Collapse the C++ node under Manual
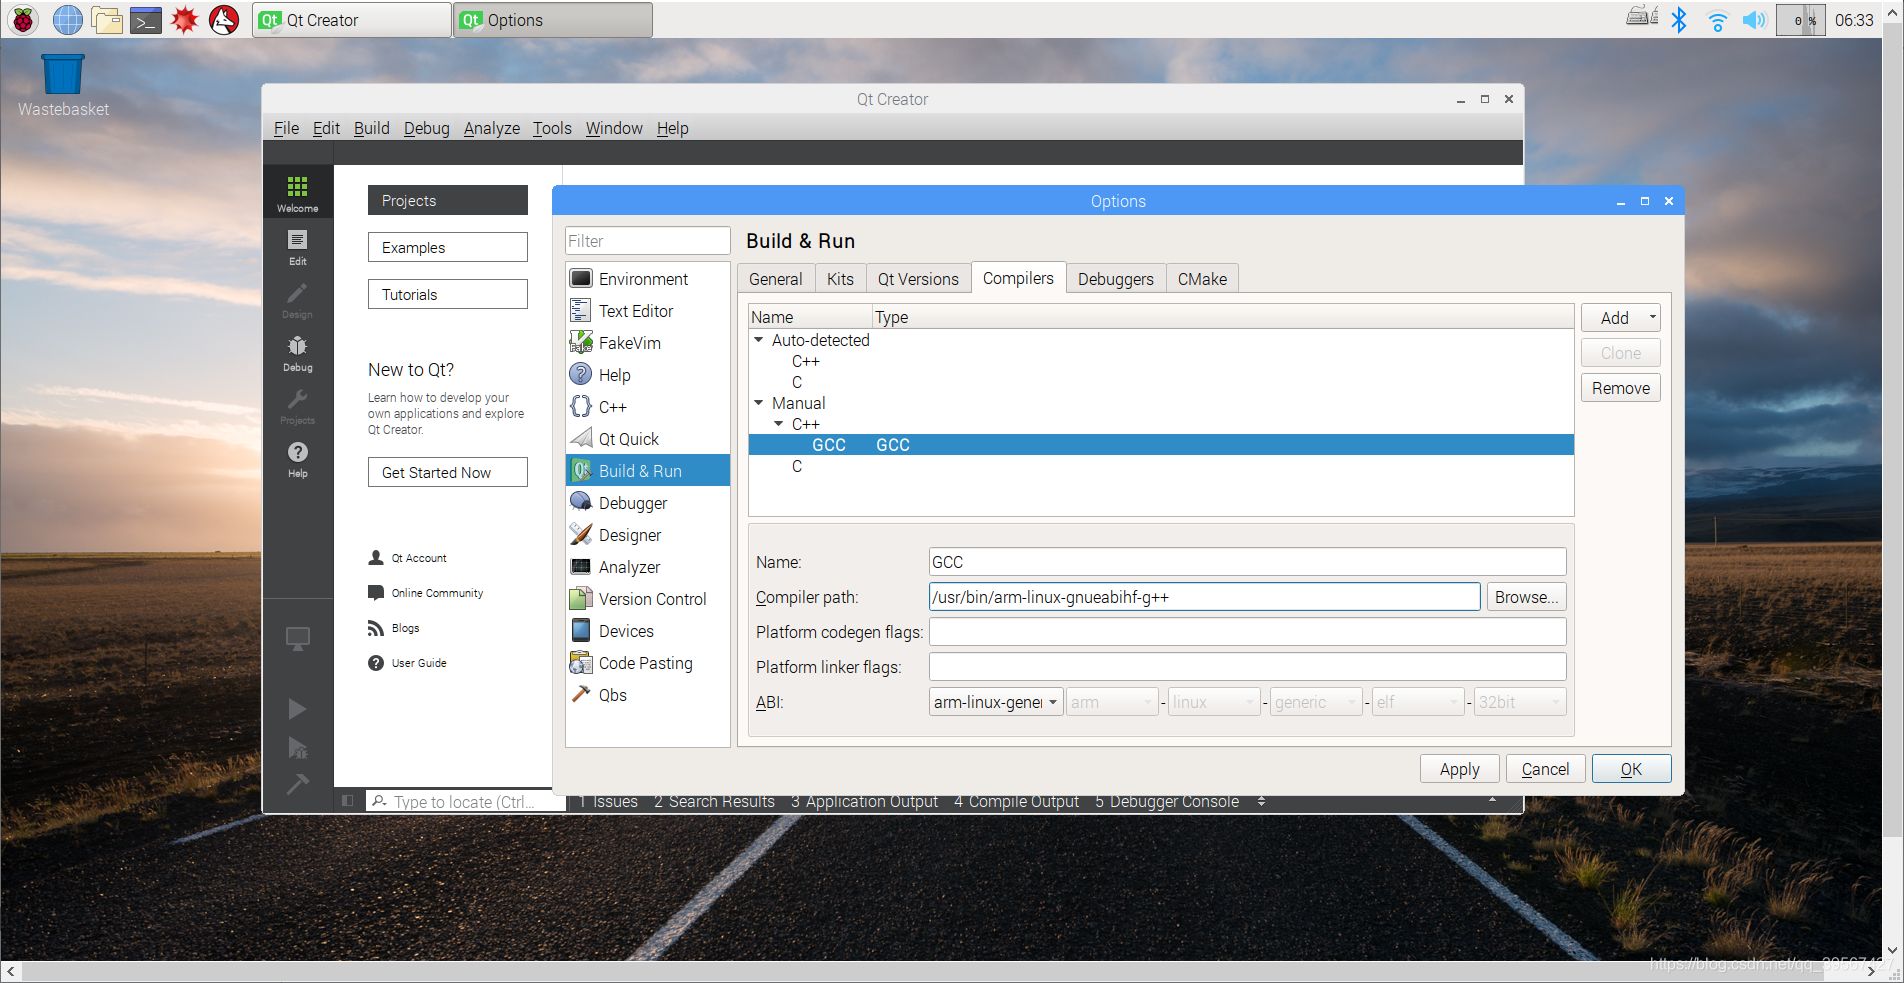The image size is (1904, 983). coord(779,424)
